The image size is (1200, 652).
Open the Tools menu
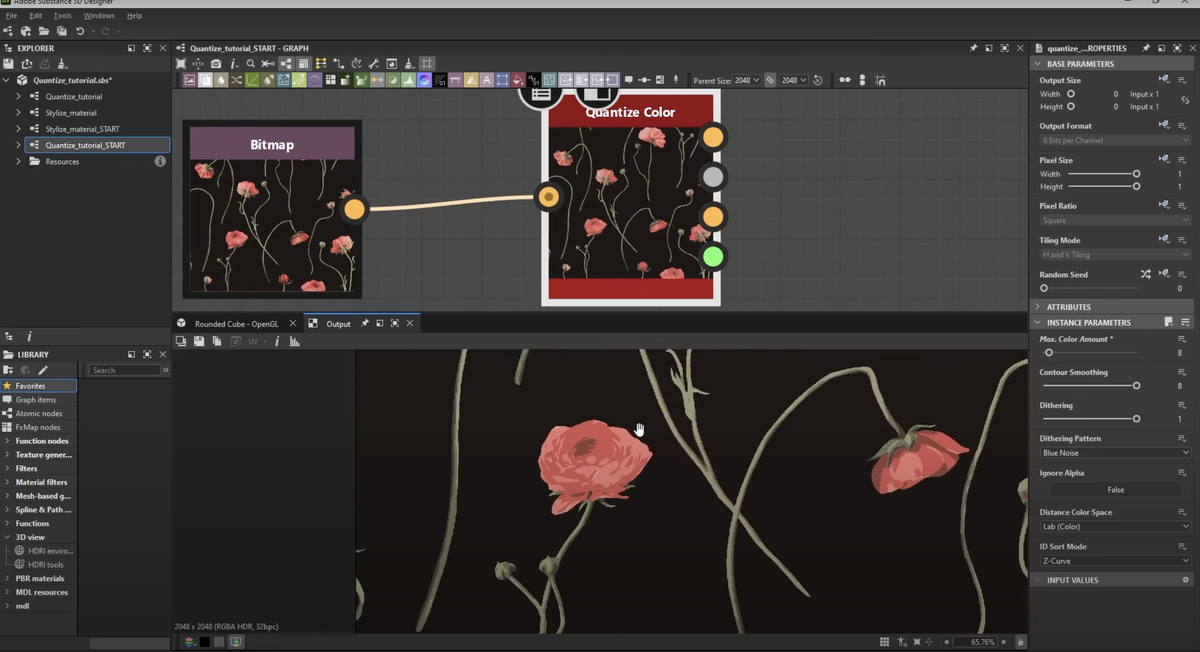[x=62, y=15]
